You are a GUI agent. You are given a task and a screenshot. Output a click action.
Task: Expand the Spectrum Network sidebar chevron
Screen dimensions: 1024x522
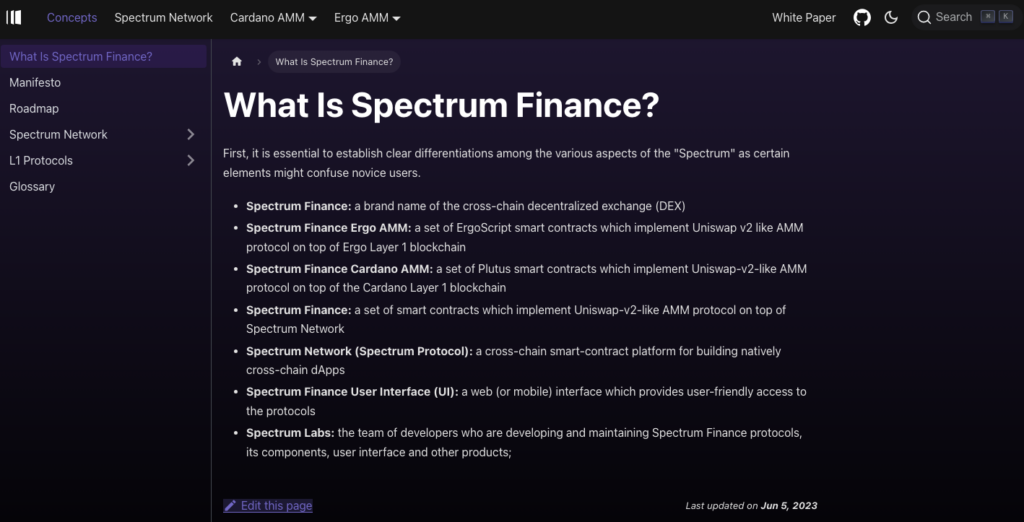pos(191,134)
